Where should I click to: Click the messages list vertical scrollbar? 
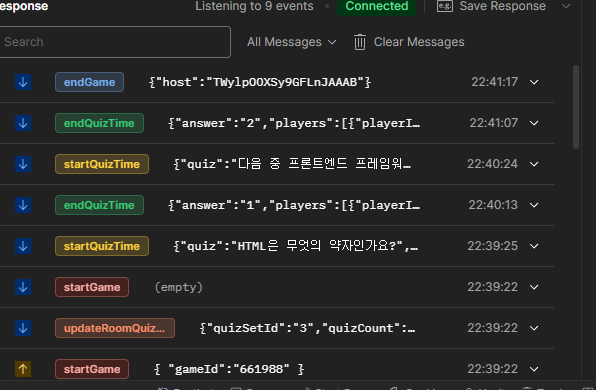coord(576,107)
